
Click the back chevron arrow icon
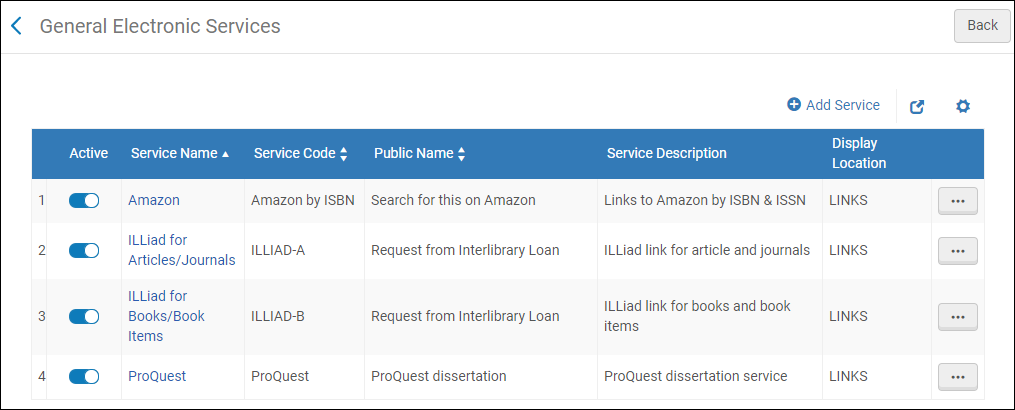[16, 26]
